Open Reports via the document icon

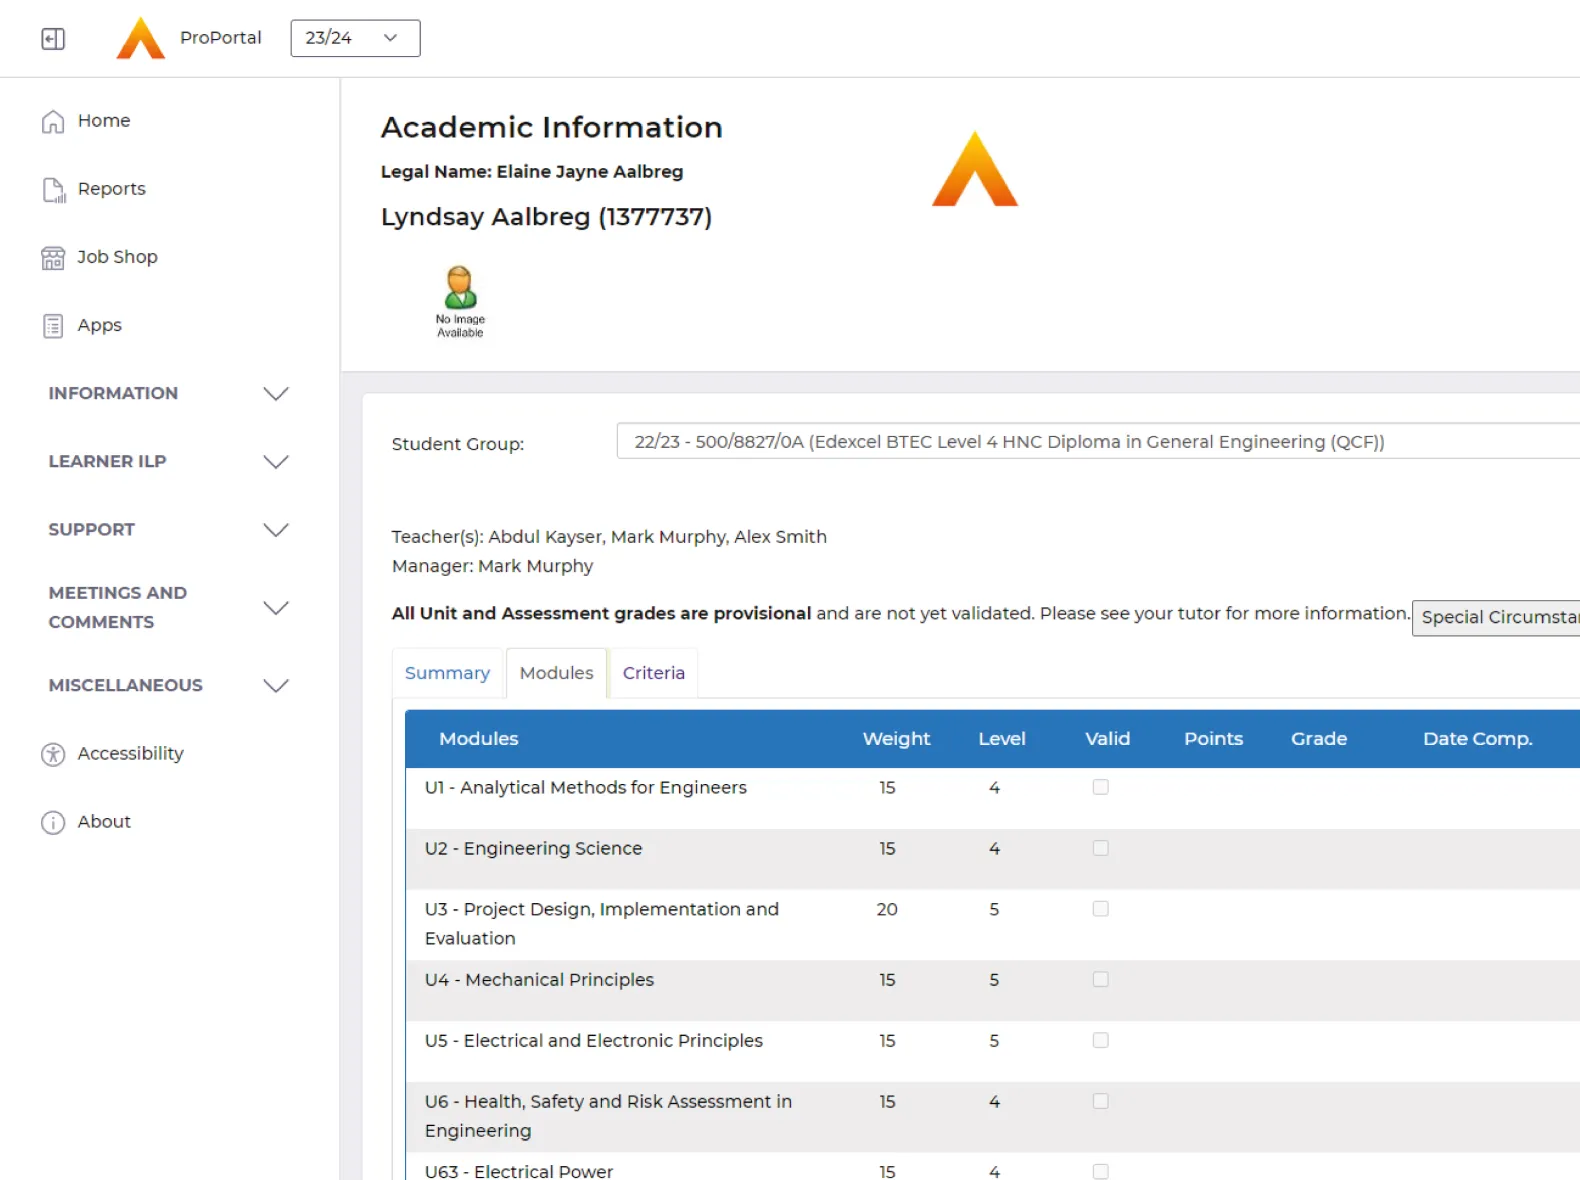(x=53, y=190)
